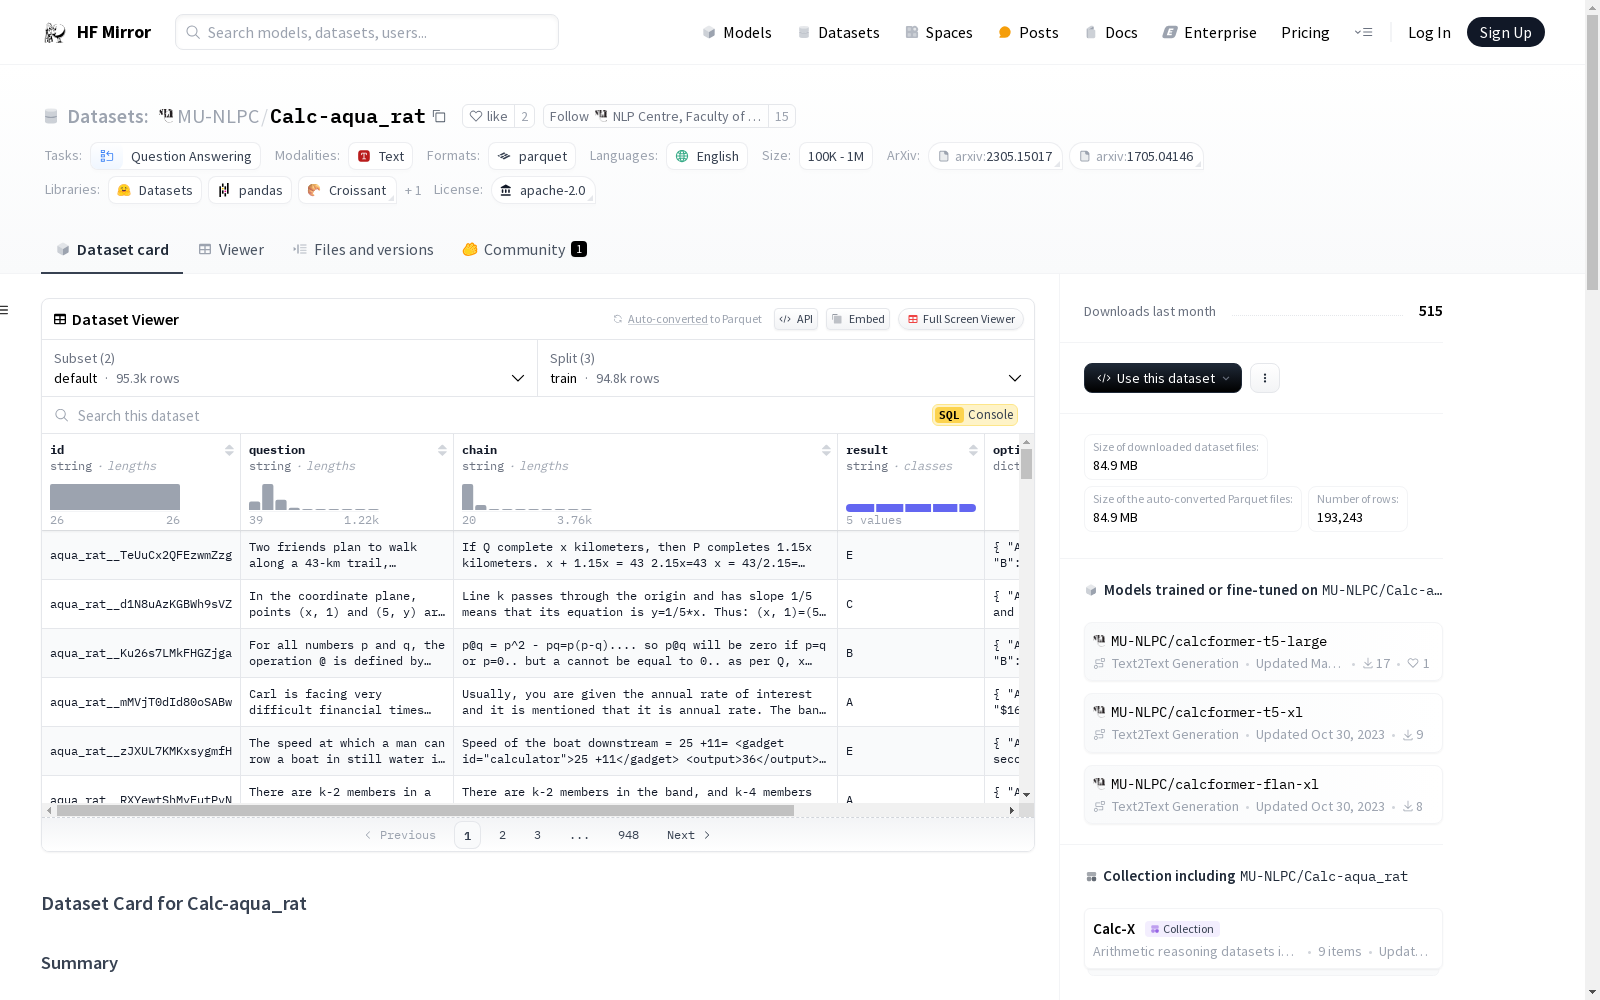Screen dimensions: 1600x1000
Task: Open the Community tab
Action: pos(524,250)
